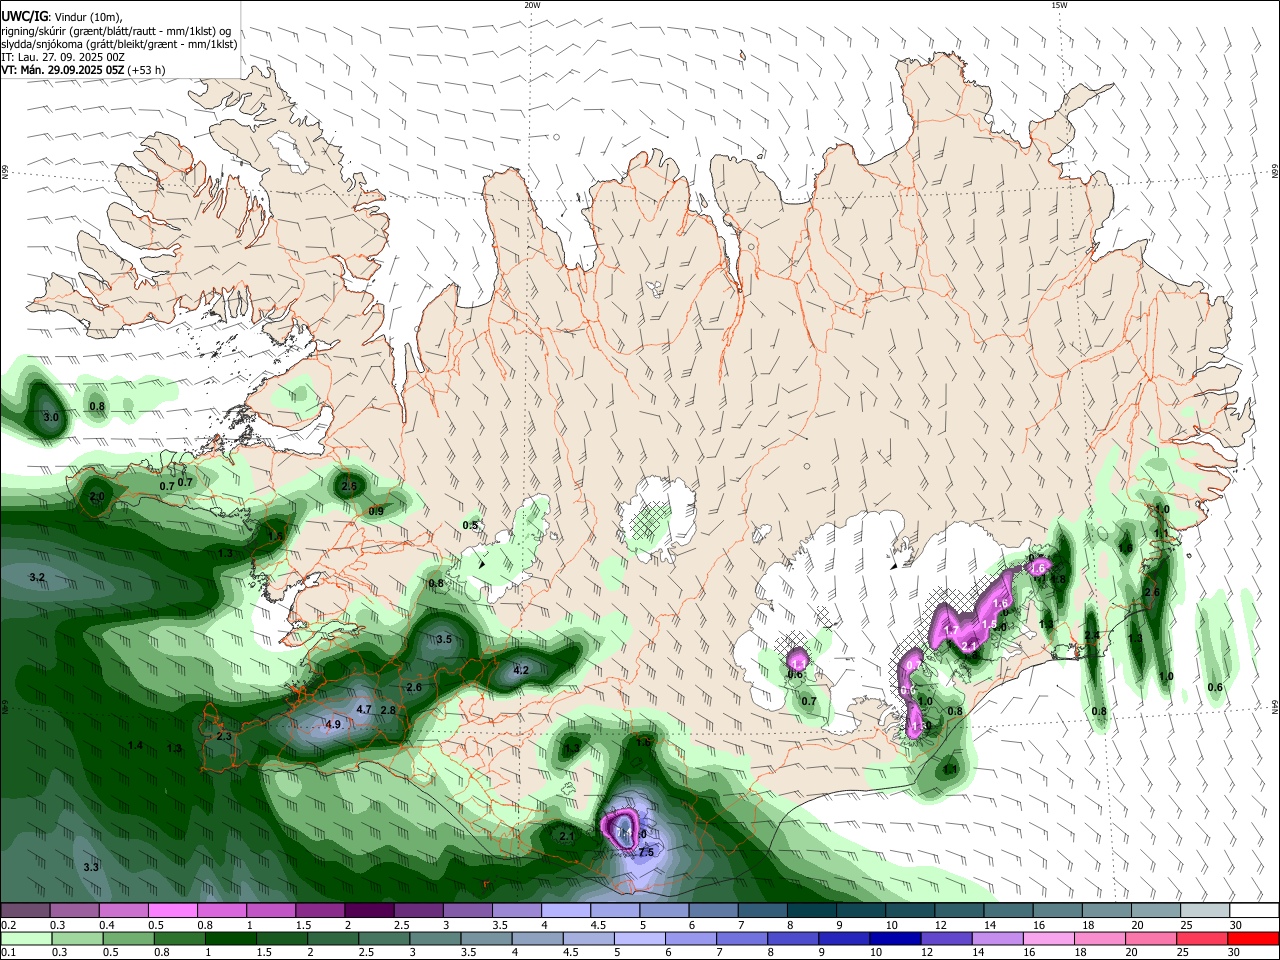The width and height of the screenshot is (1280, 960).
Task: Click the '15W' longitude label
Action: point(1059,5)
